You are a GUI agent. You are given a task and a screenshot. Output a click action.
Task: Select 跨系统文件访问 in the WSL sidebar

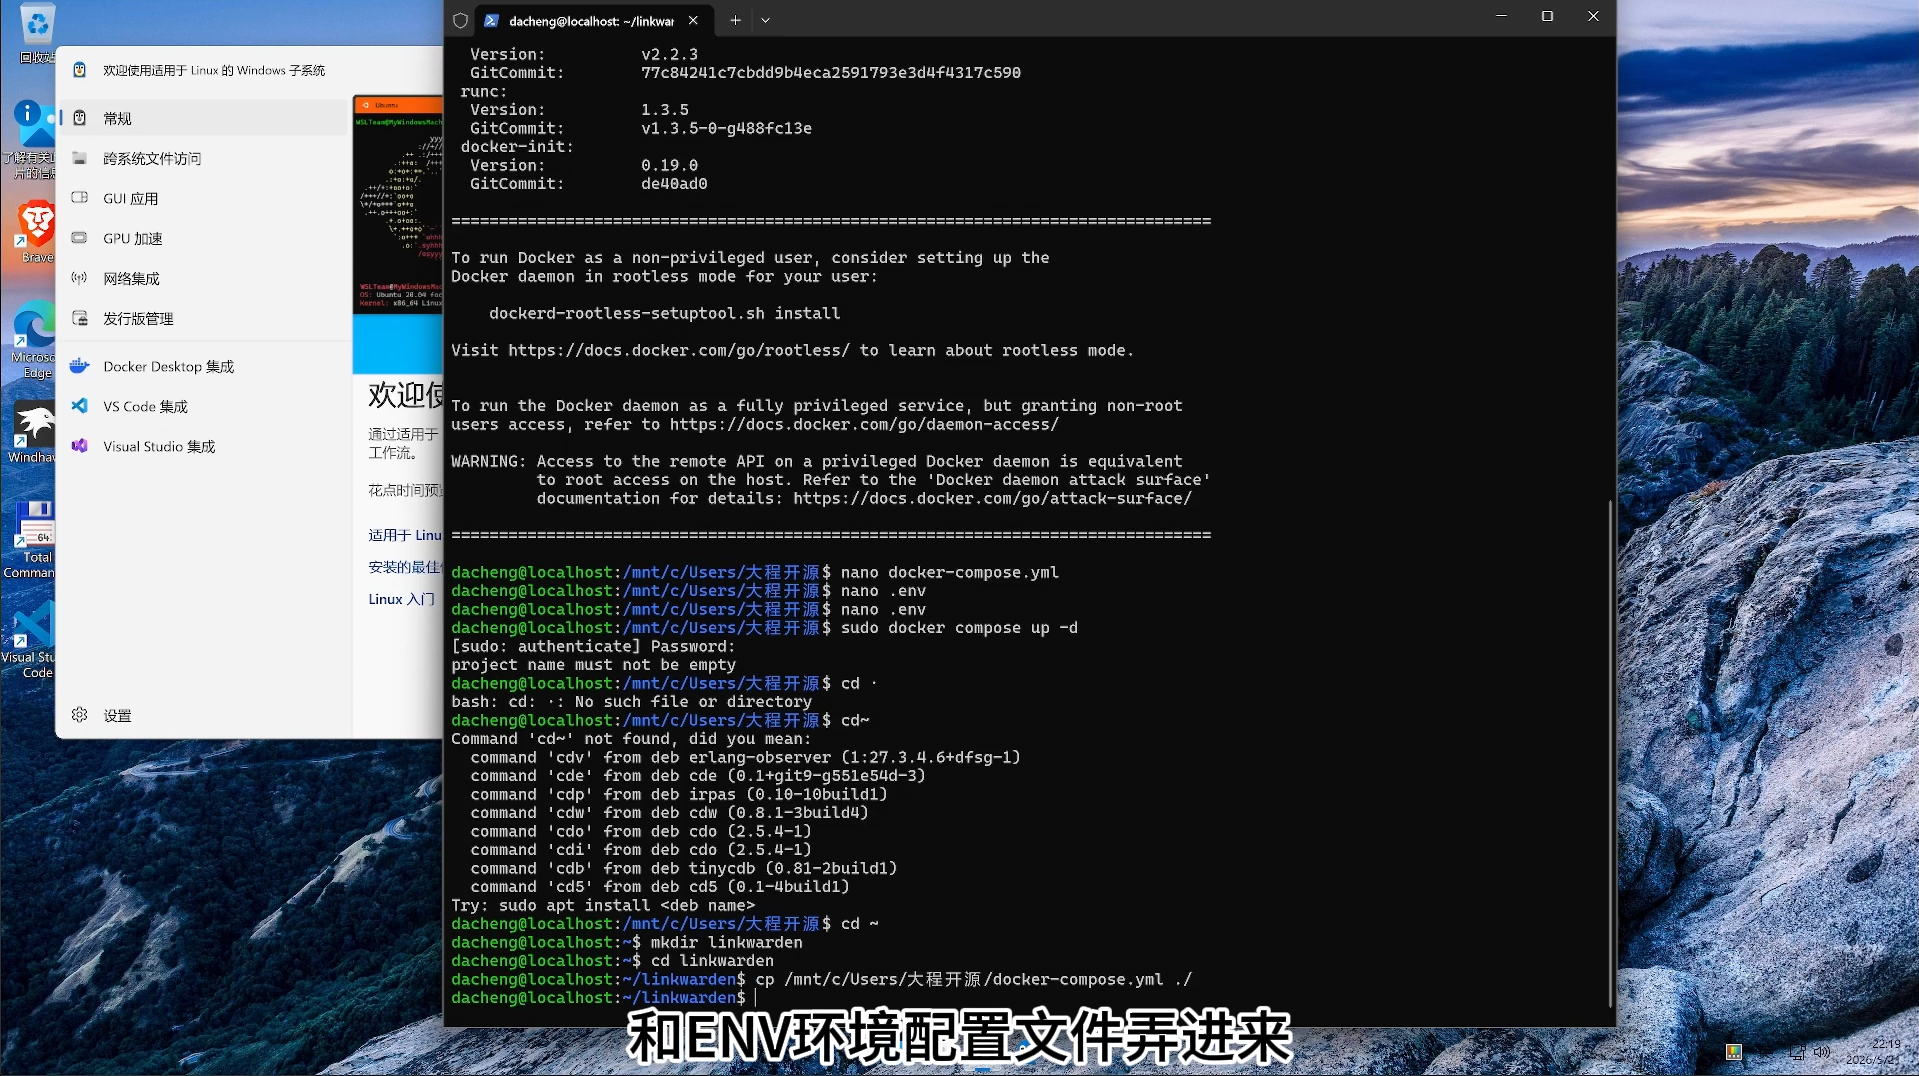(203, 158)
